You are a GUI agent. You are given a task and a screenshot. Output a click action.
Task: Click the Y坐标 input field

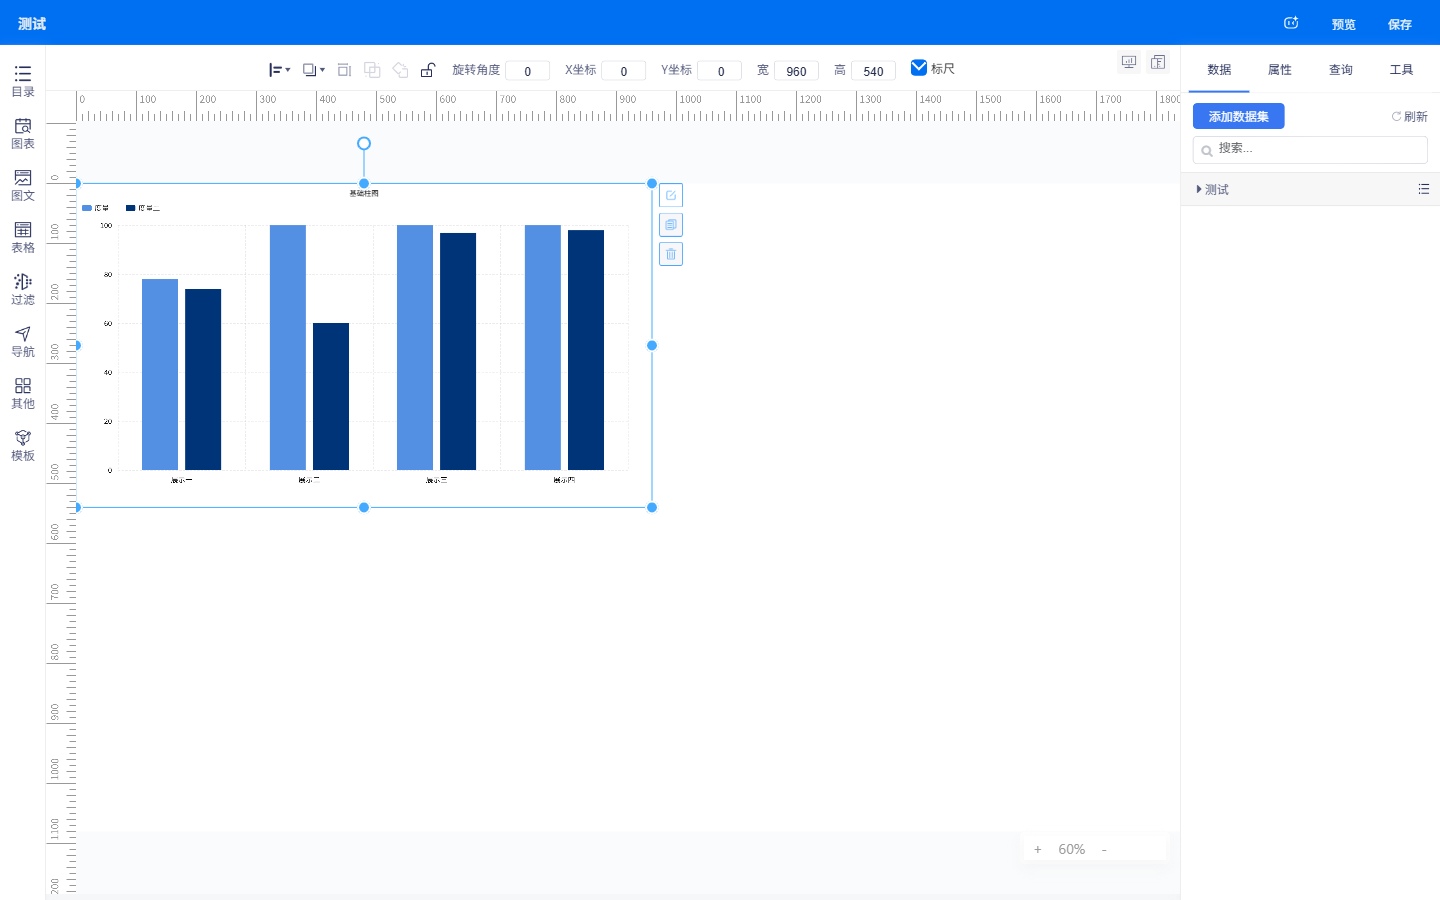[720, 71]
